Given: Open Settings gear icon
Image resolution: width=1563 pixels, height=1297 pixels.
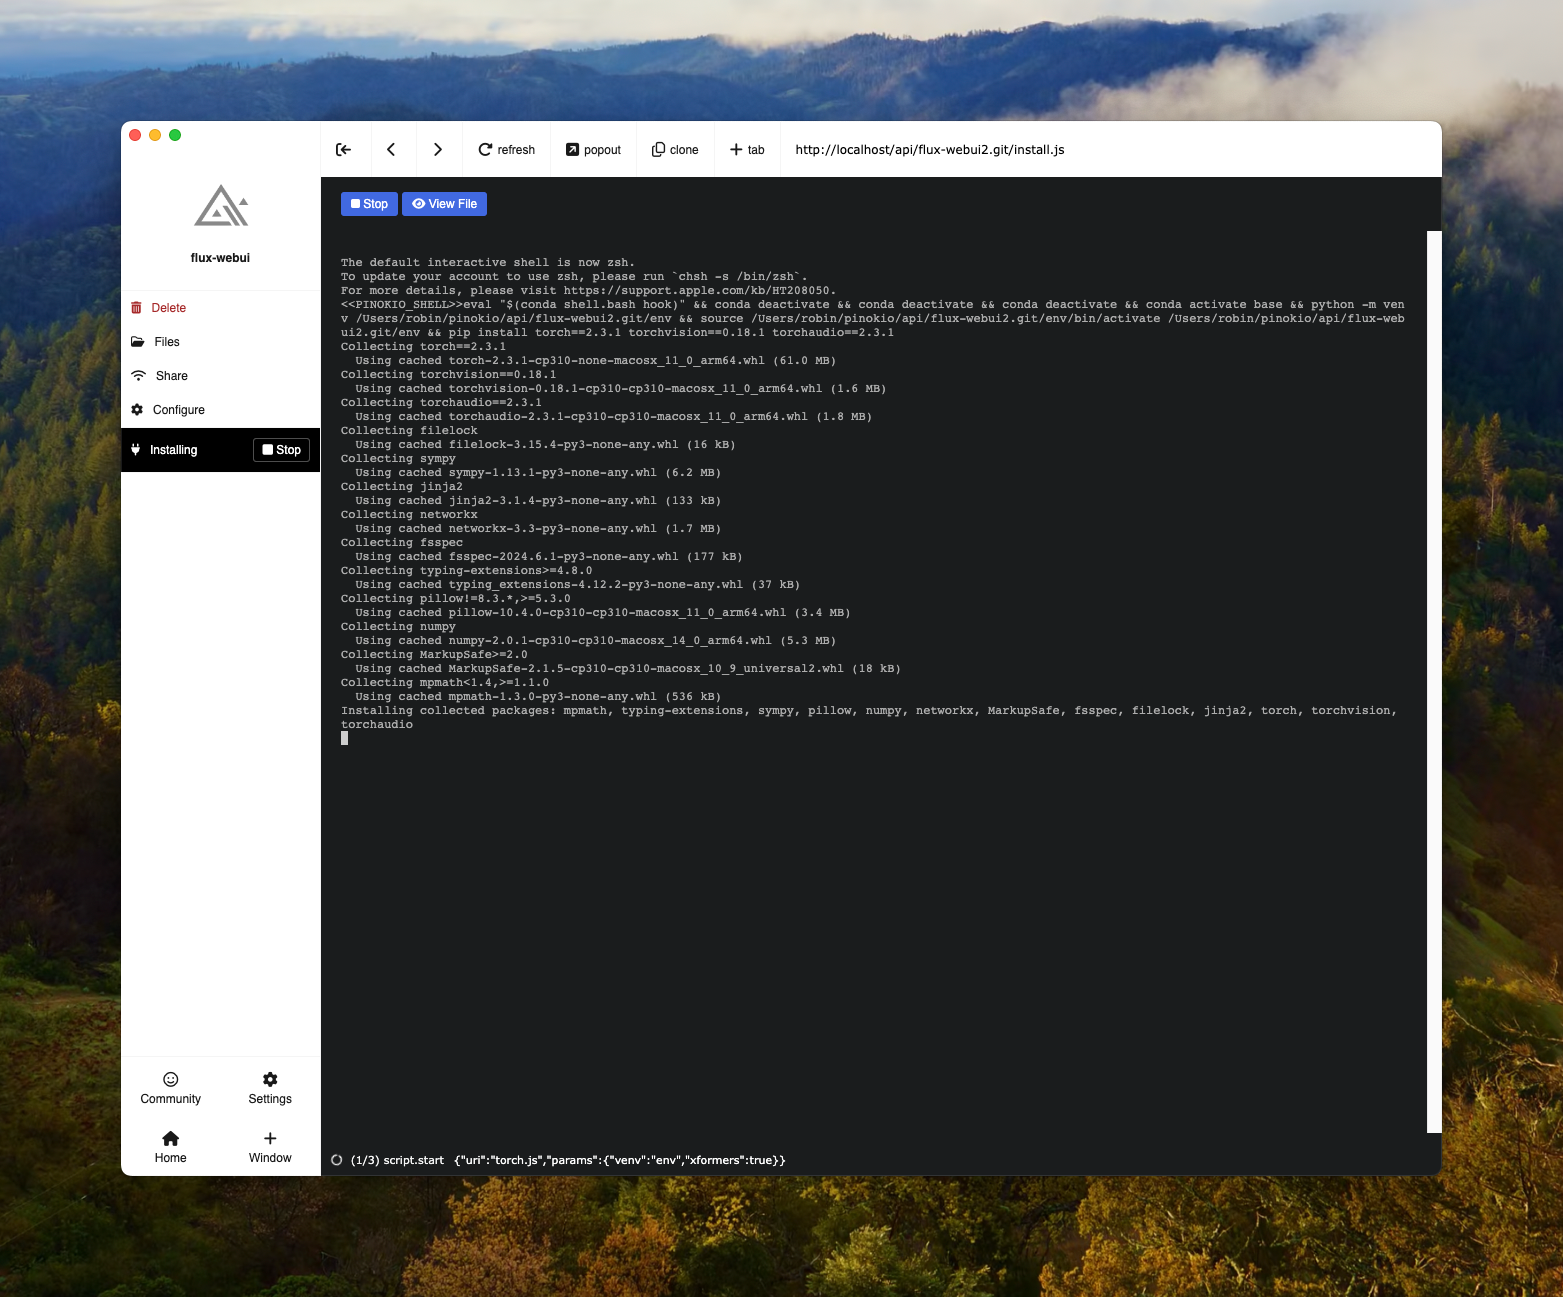Looking at the screenshot, I should (270, 1079).
